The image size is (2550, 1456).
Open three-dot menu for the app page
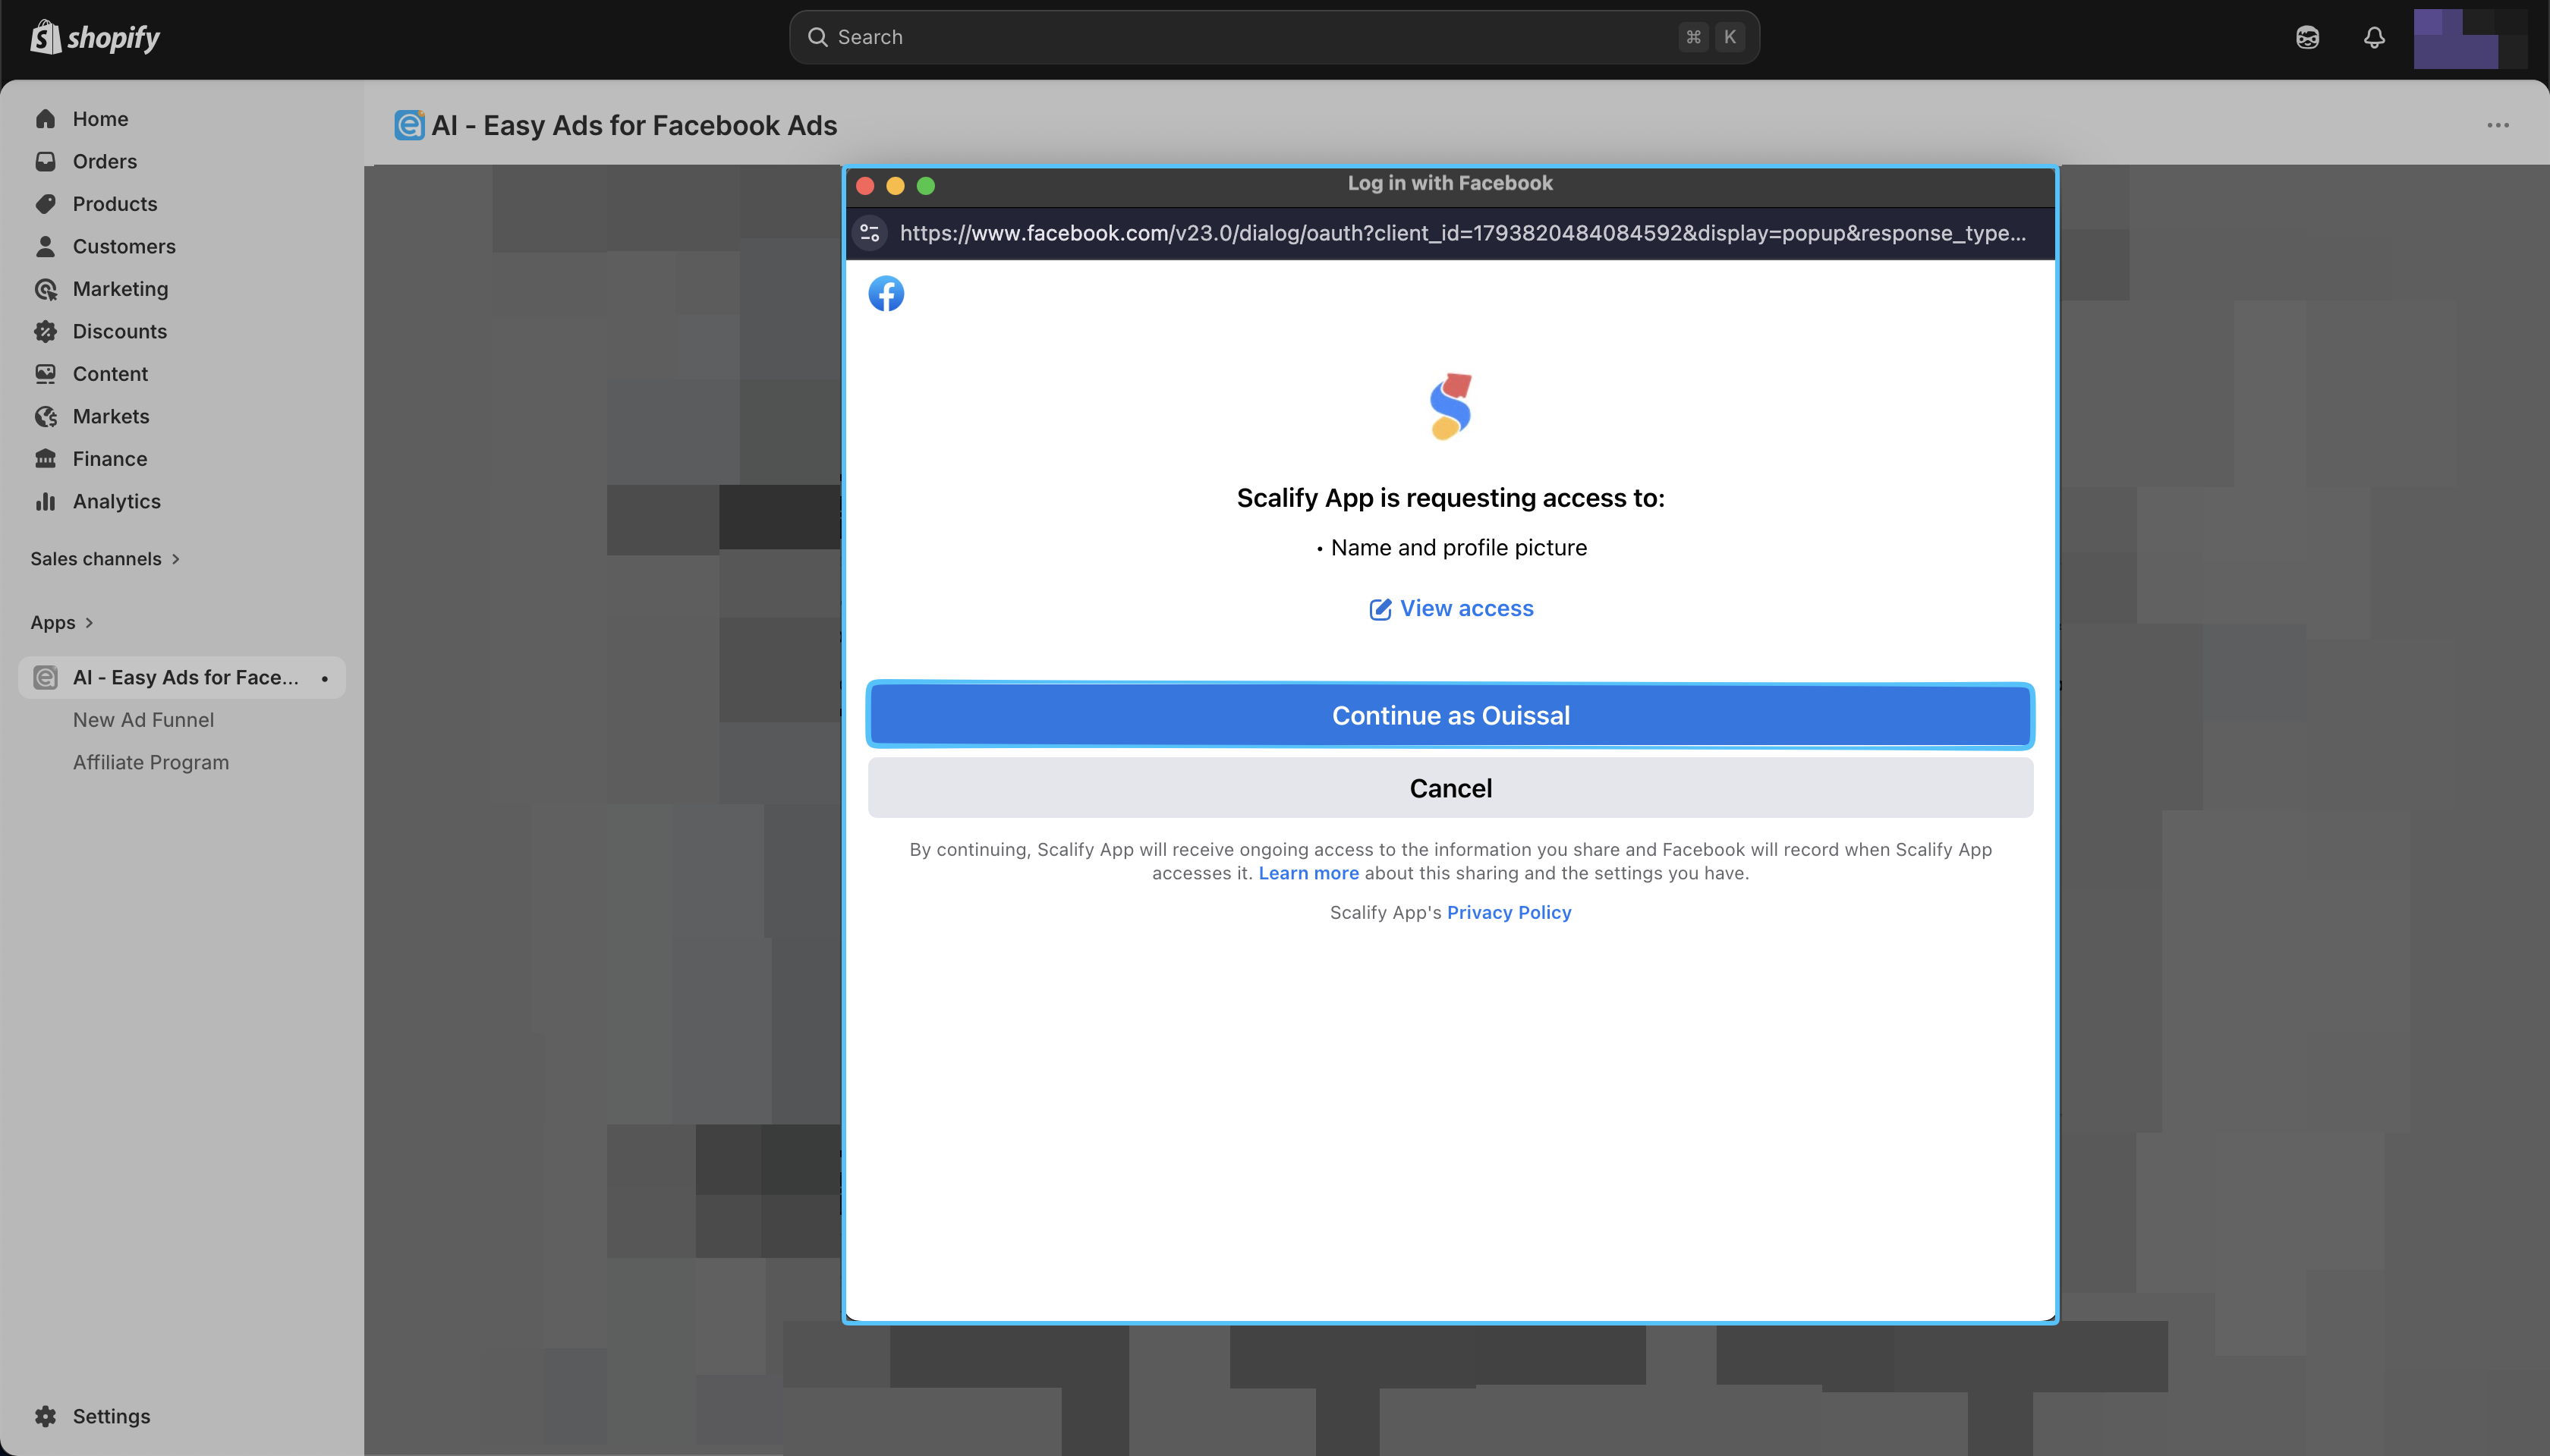[x=2497, y=125]
